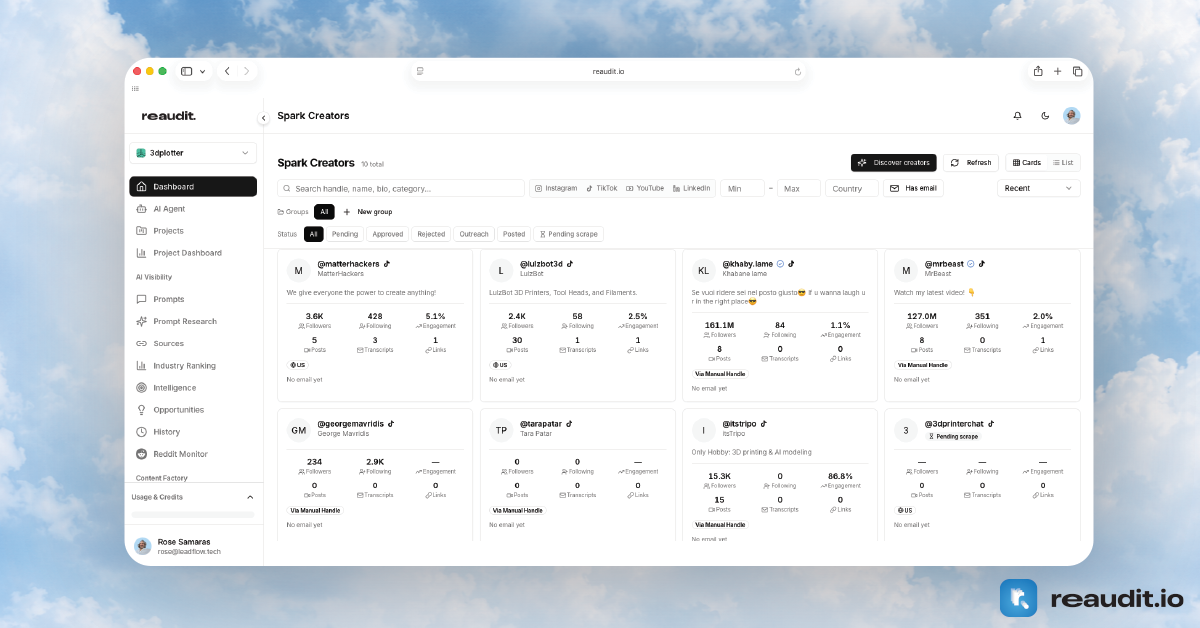Open the Dashboard sidebar item
1200x628 pixels.
(193, 186)
